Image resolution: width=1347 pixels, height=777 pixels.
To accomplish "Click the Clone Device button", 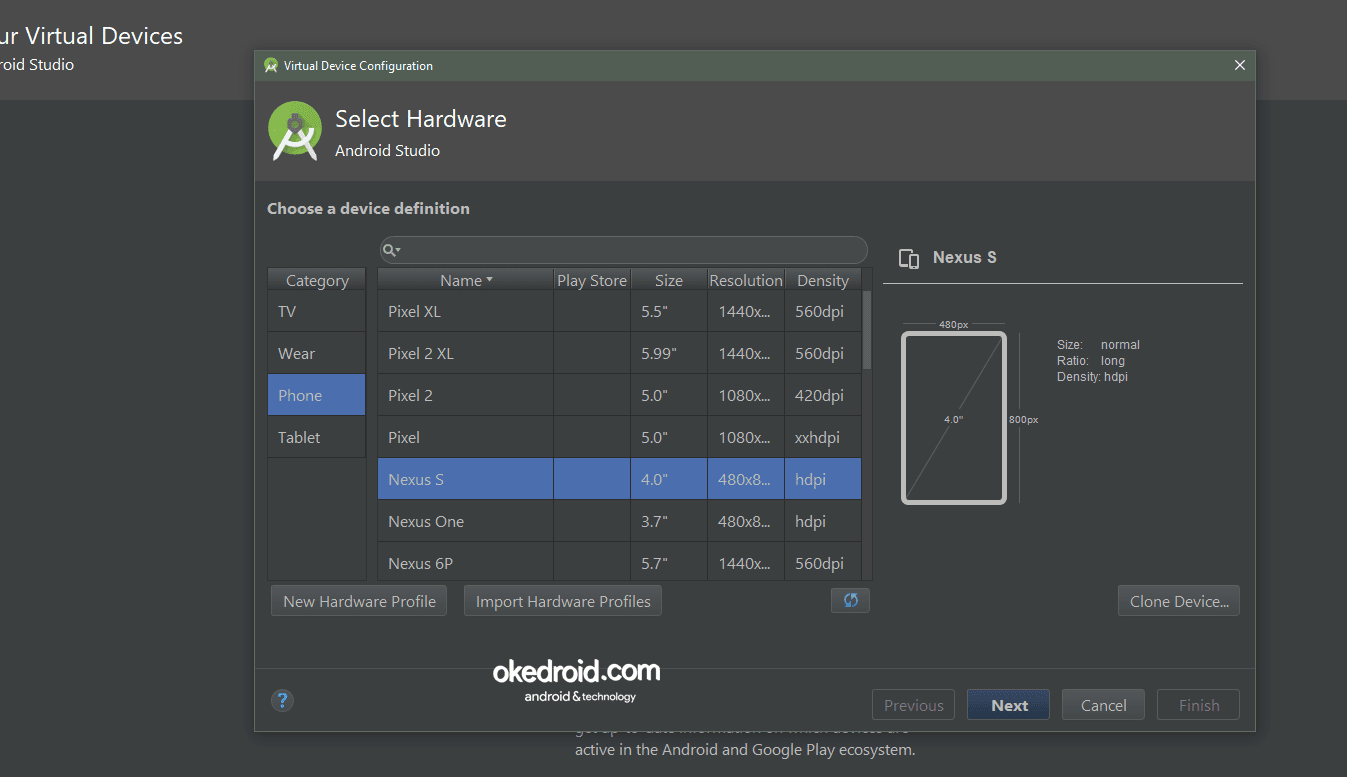I will (x=1179, y=601).
